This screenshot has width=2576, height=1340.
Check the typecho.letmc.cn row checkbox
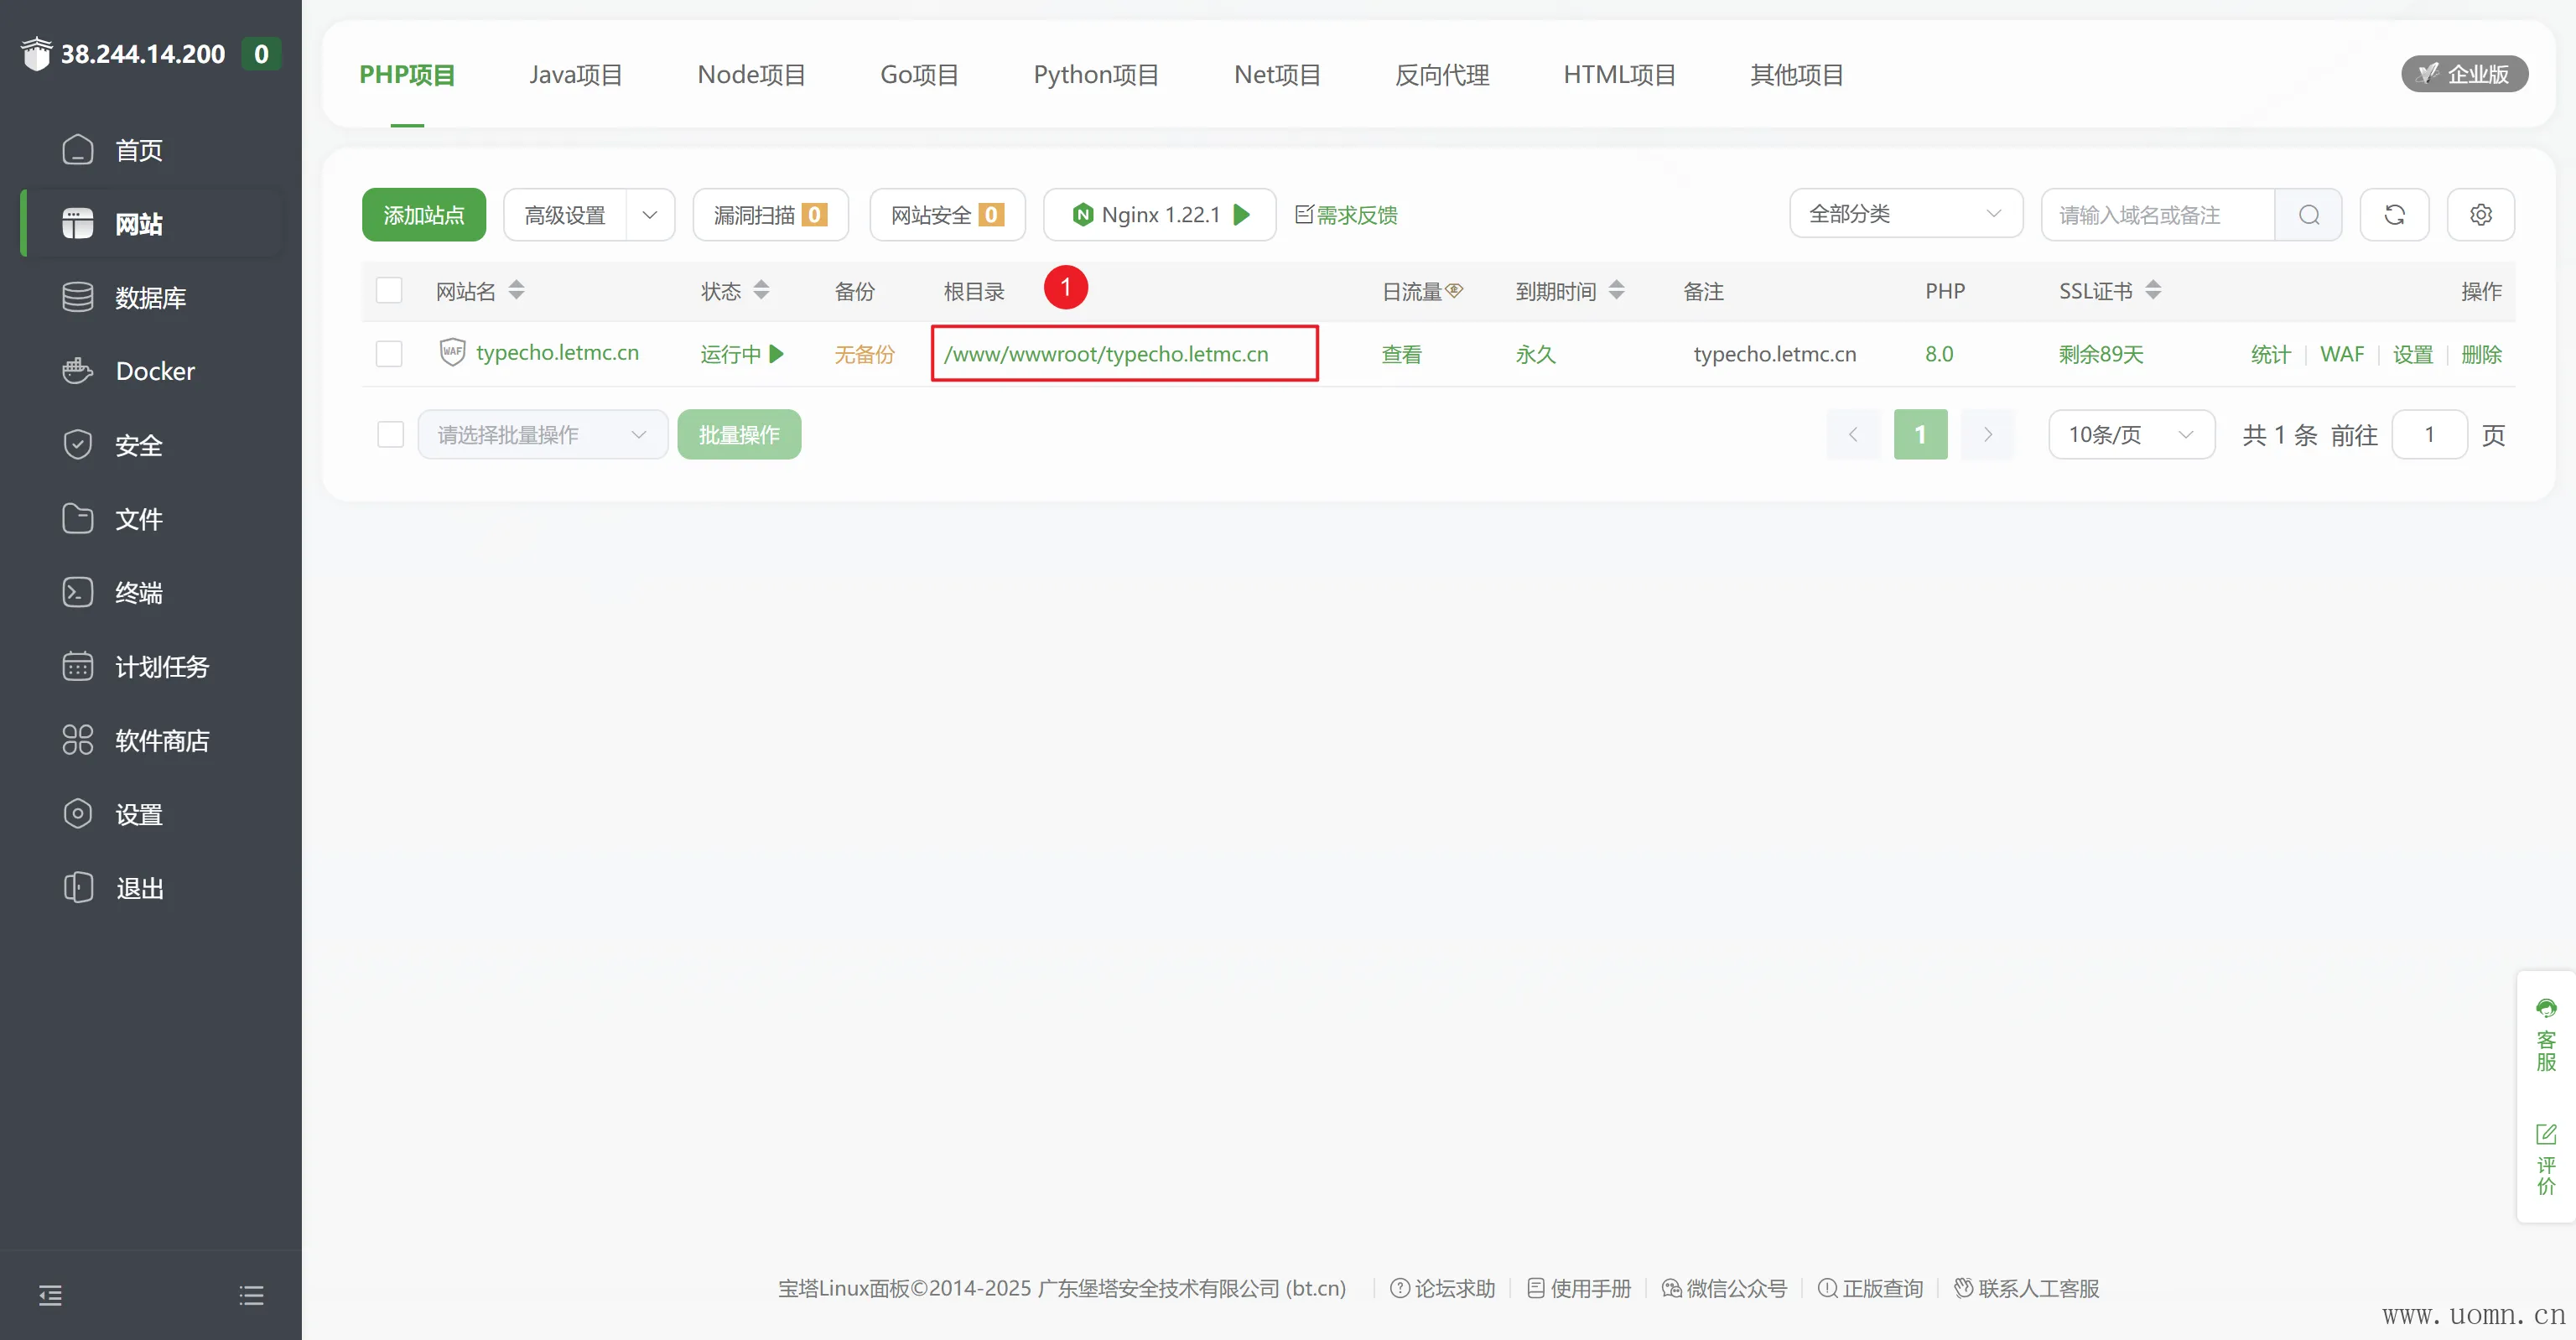389,354
